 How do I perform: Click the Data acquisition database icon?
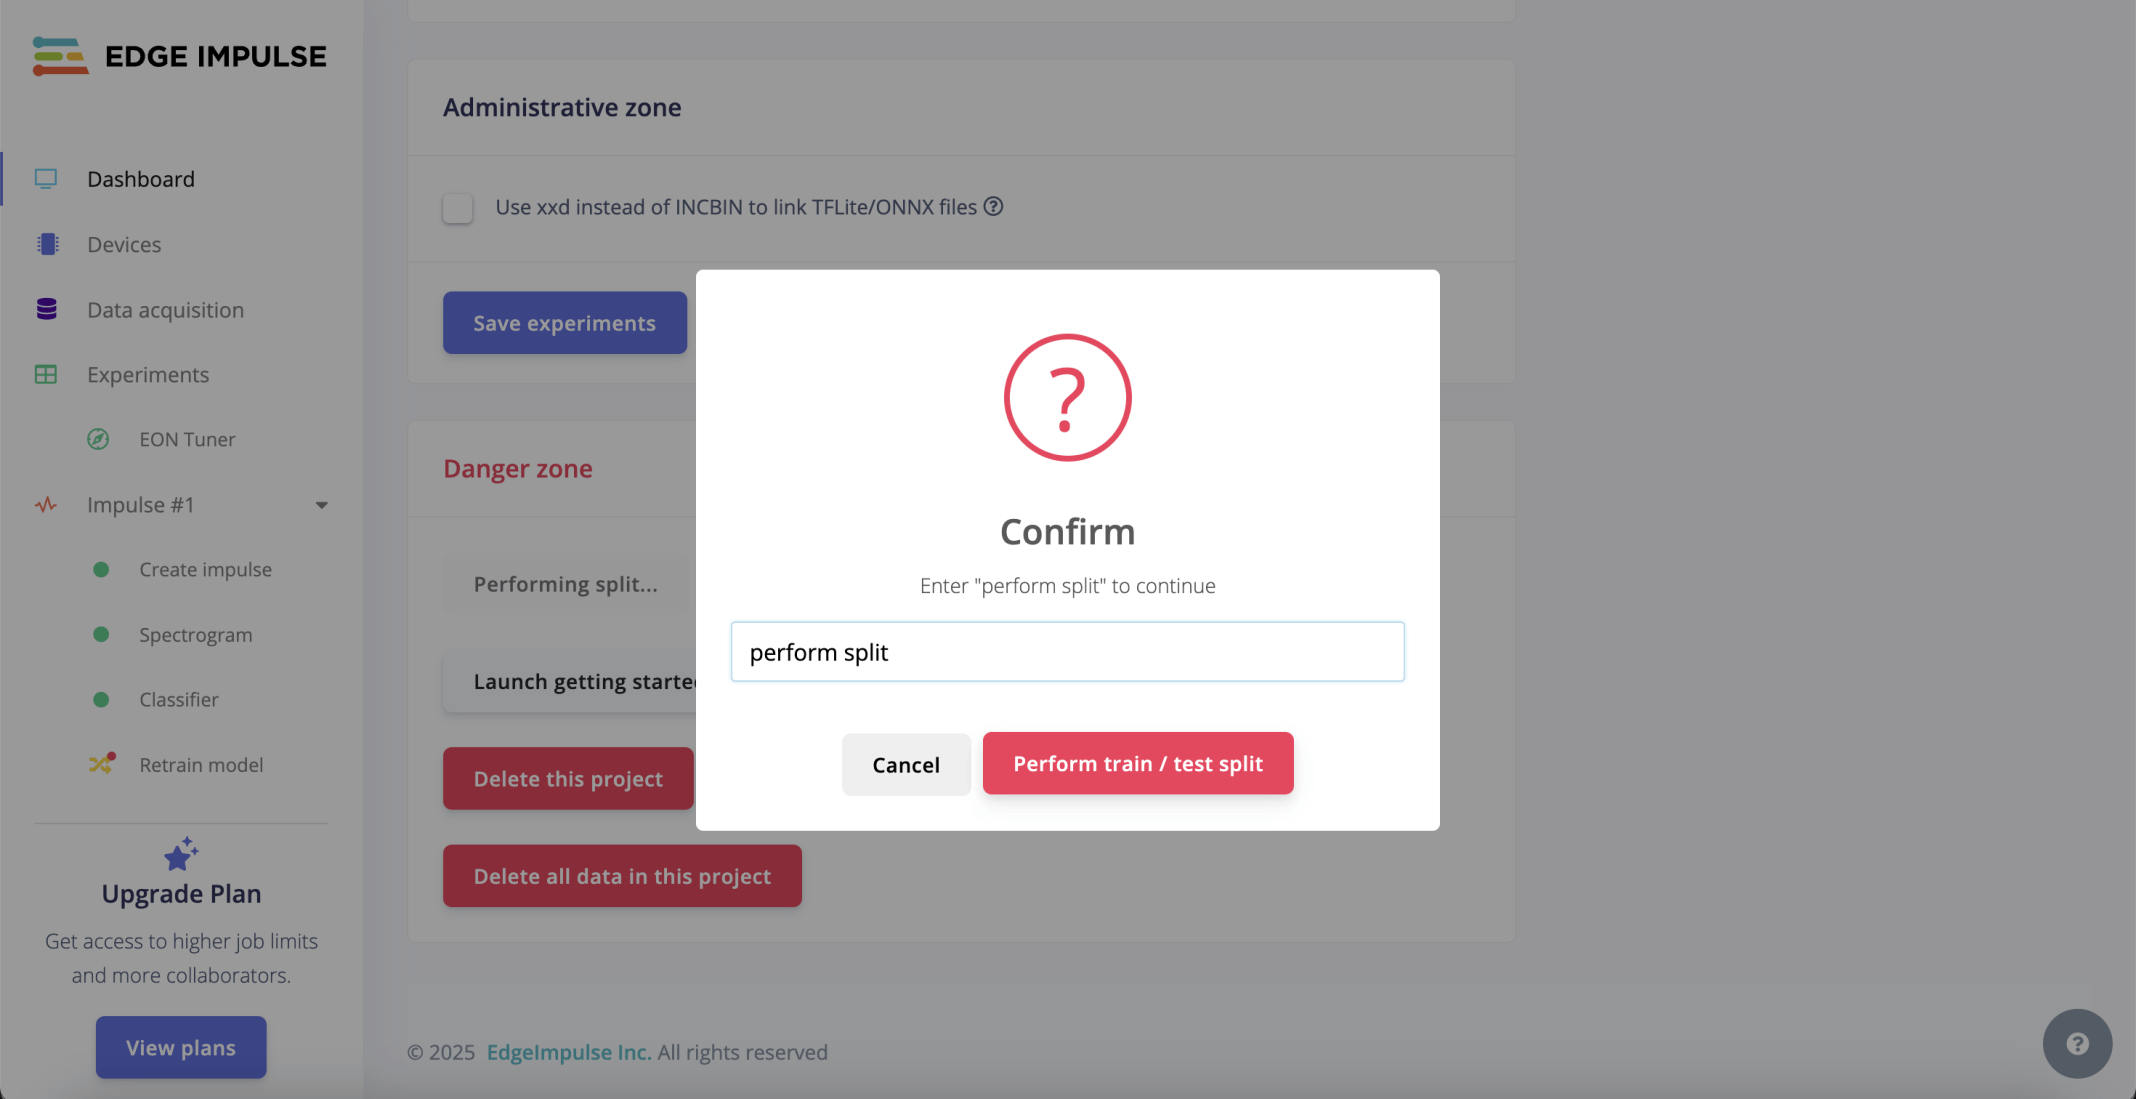[46, 309]
